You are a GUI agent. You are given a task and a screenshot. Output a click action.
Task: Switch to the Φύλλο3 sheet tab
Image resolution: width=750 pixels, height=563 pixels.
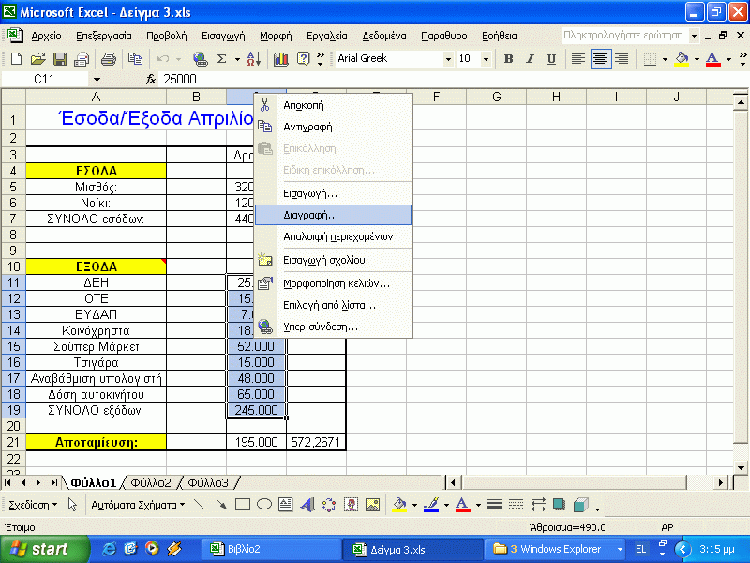[x=208, y=483]
